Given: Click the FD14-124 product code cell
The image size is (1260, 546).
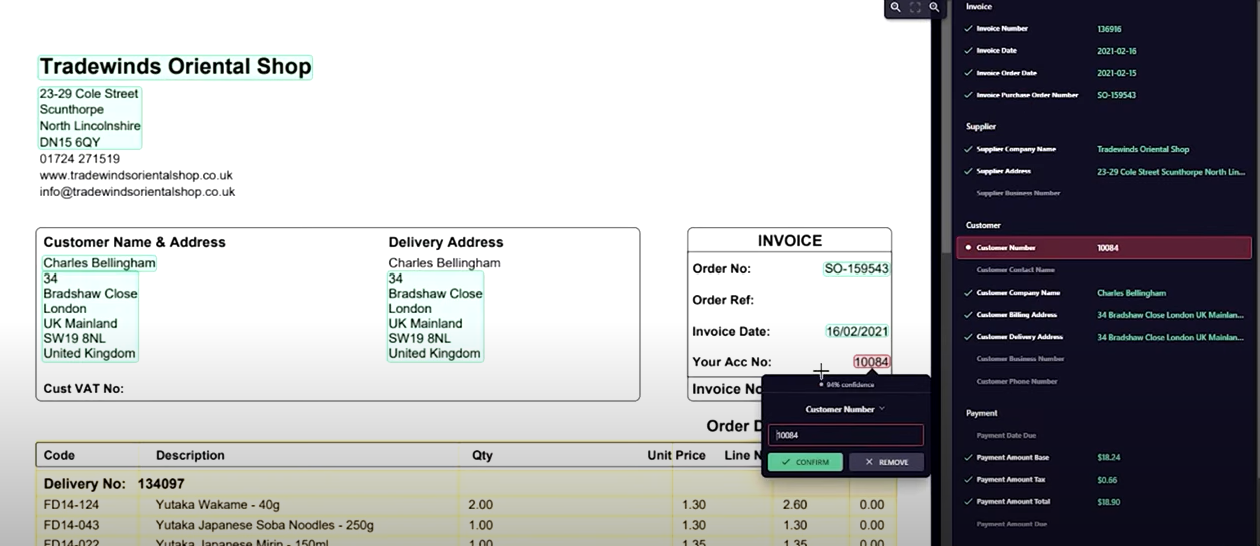Looking at the screenshot, I should click(71, 505).
